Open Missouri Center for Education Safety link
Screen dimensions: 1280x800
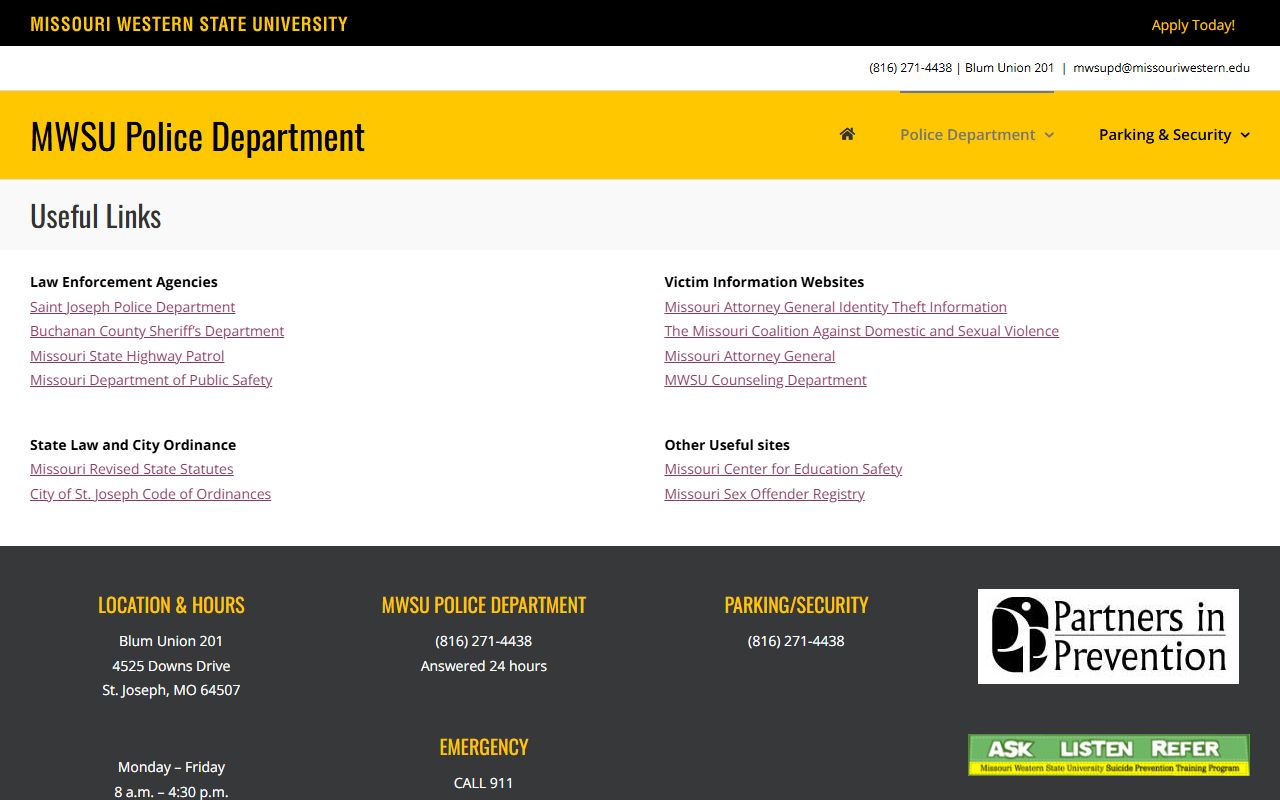click(783, 469)
